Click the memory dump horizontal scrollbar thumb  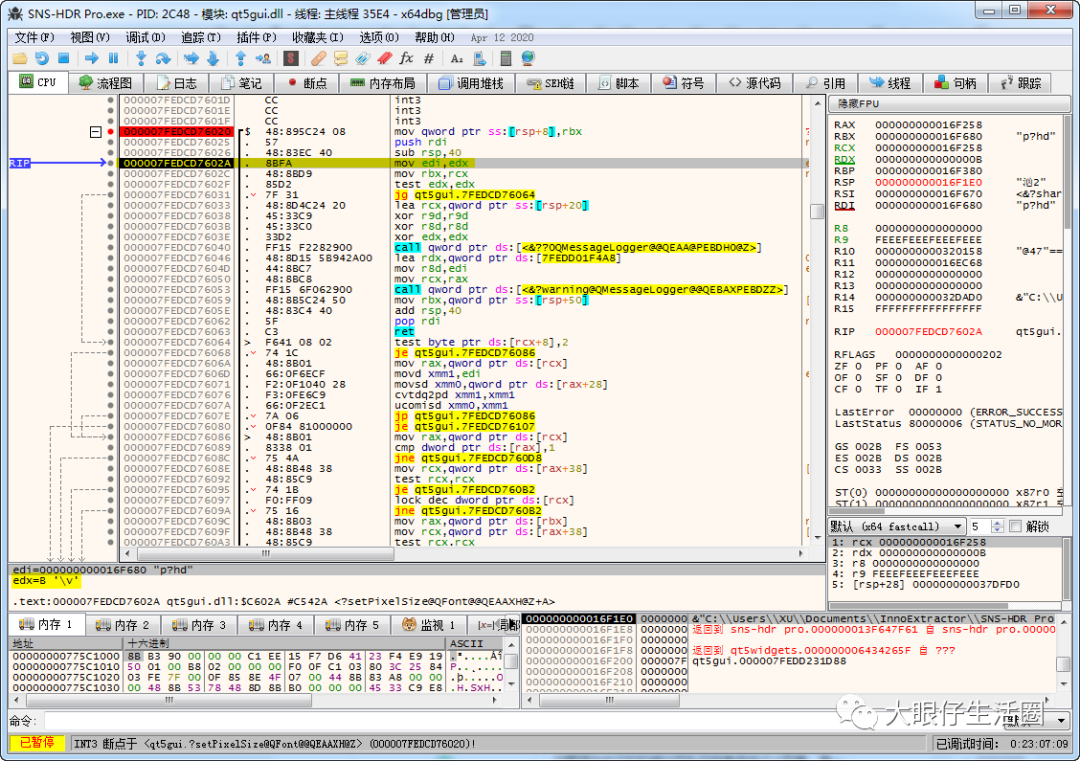(x=169, y=700)
